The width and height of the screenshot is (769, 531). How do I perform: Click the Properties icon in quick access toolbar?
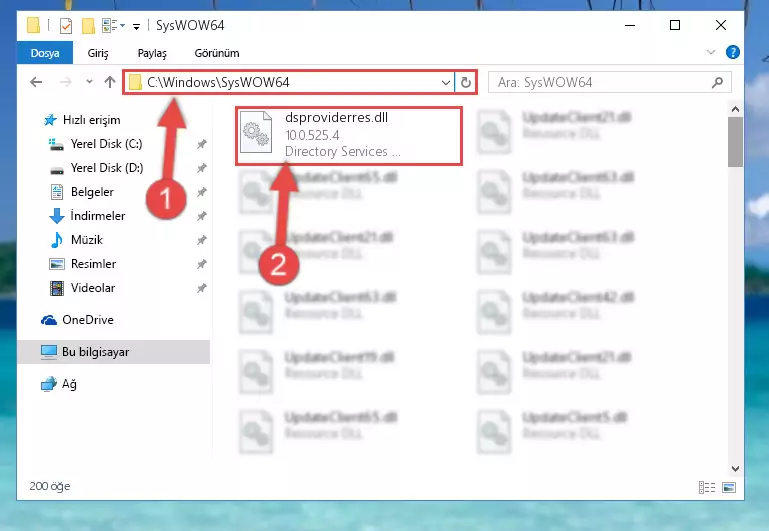point(66,25)
